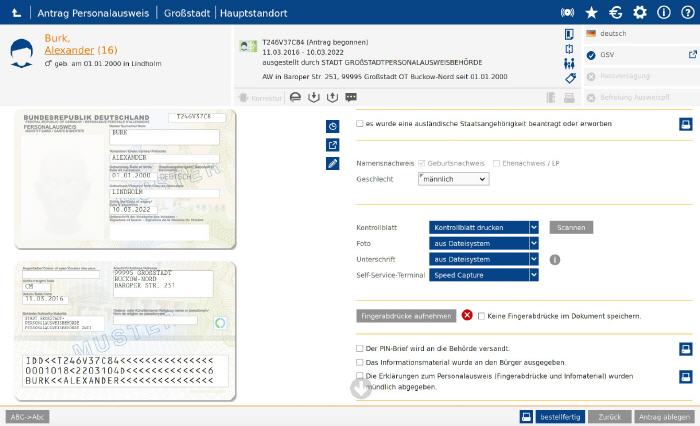Screen dimensions: 700x426
Task: Open settings gear in top bar
Action: point(639,13)
